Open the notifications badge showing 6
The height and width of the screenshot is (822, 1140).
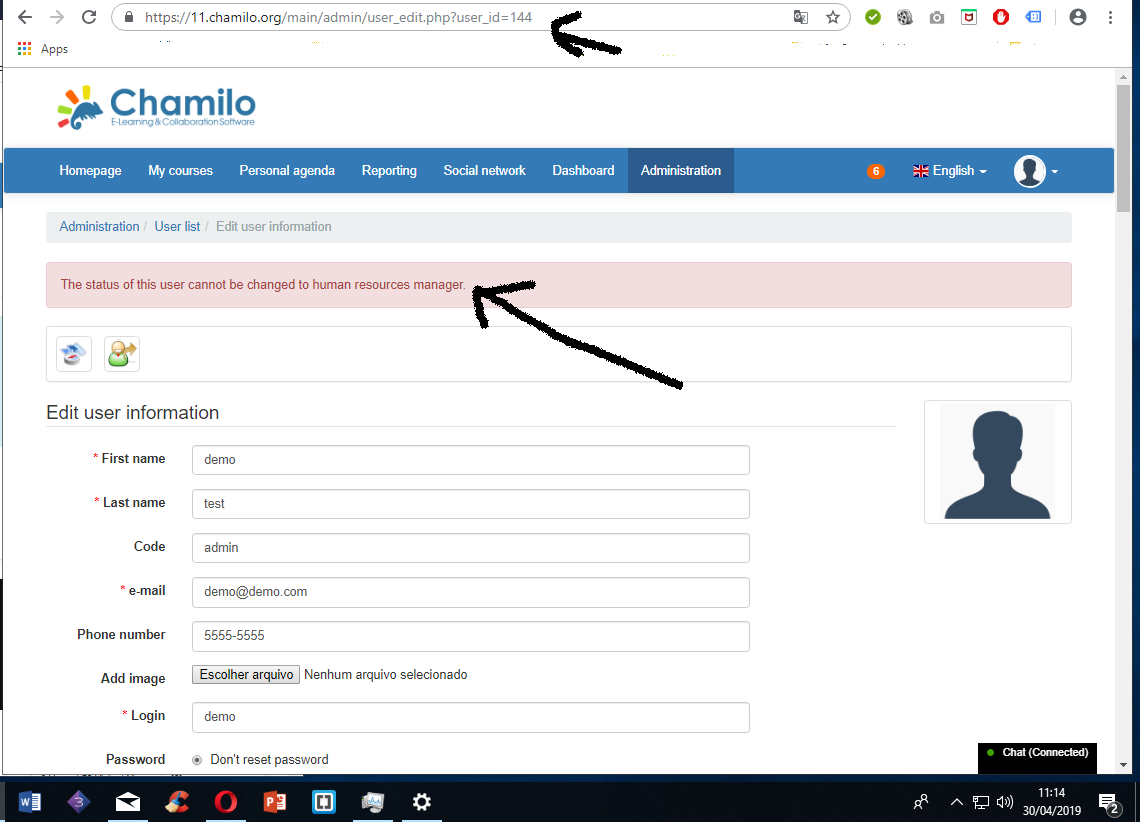(876, 171)
